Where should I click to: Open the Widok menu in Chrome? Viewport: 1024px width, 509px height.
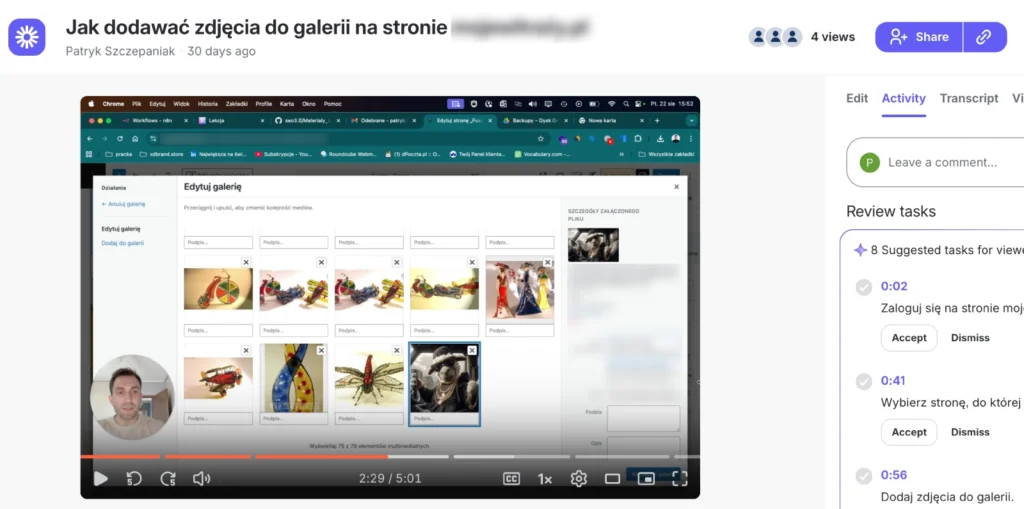(182, 104)
